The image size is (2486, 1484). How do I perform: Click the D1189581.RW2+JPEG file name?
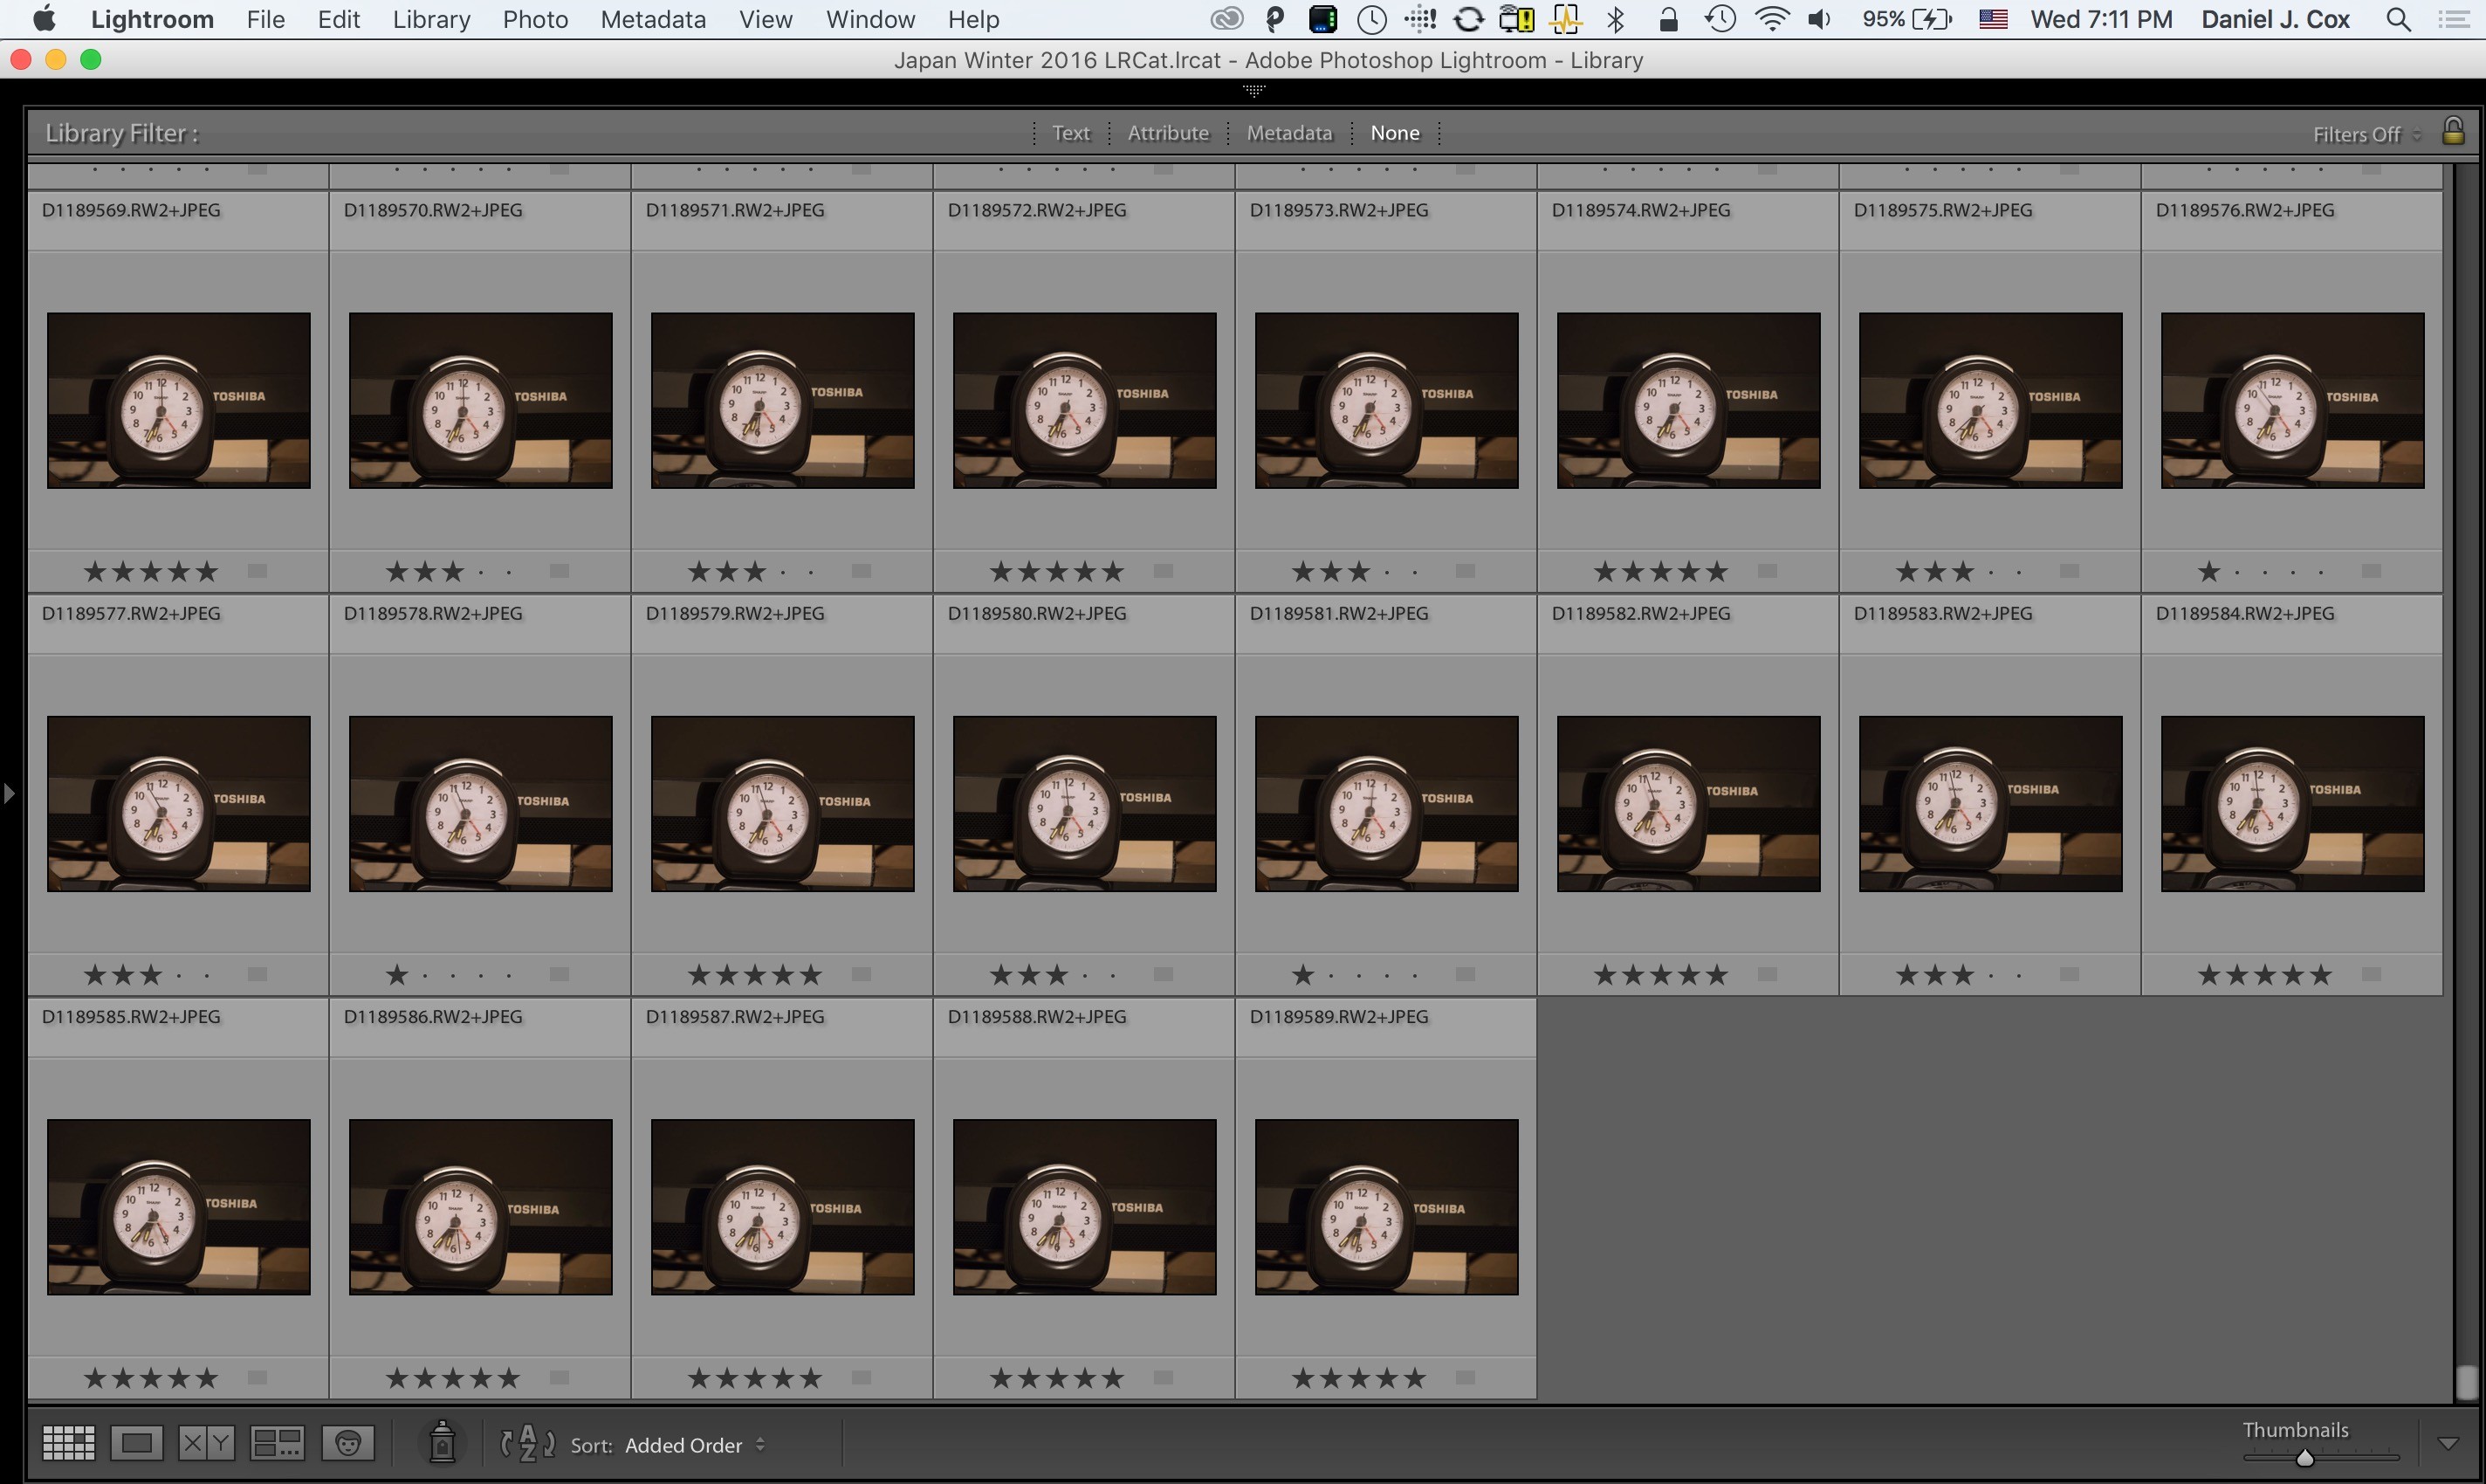click(x=1339, y=613)
